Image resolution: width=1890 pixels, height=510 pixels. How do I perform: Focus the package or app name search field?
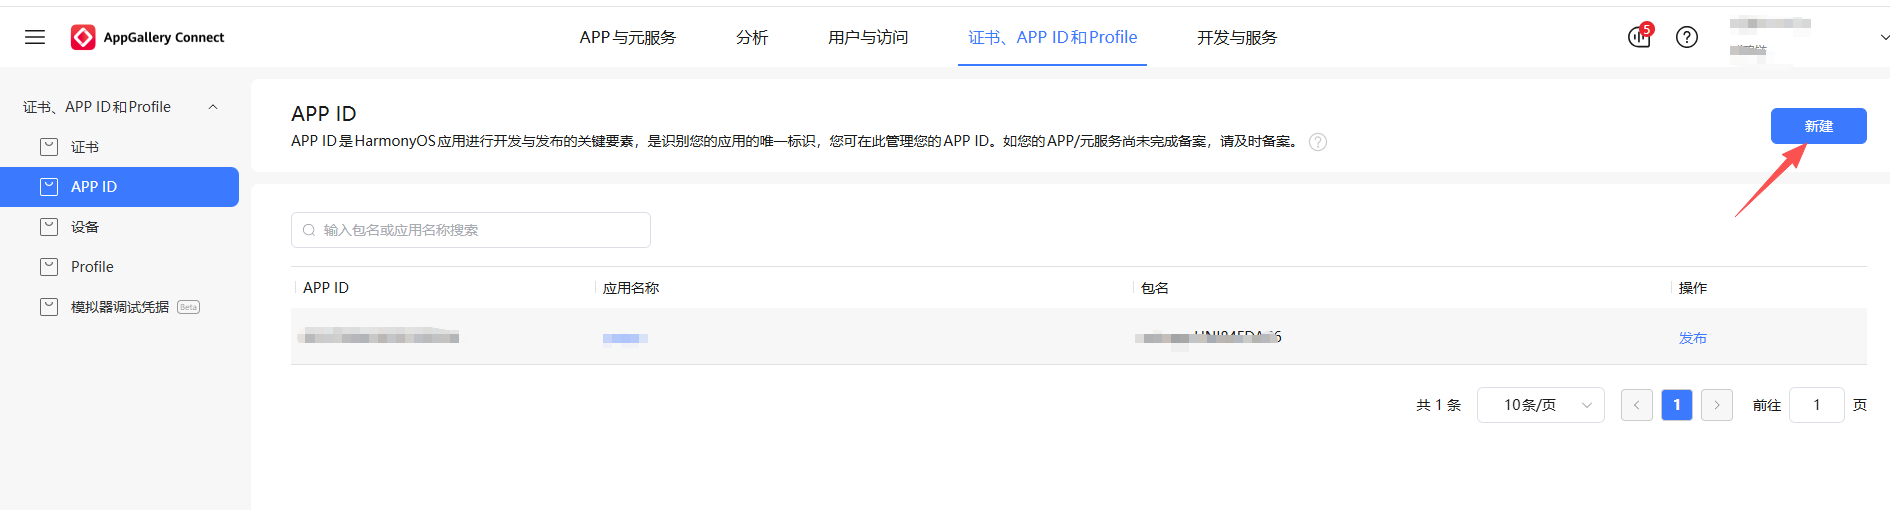tap(471, 230)
